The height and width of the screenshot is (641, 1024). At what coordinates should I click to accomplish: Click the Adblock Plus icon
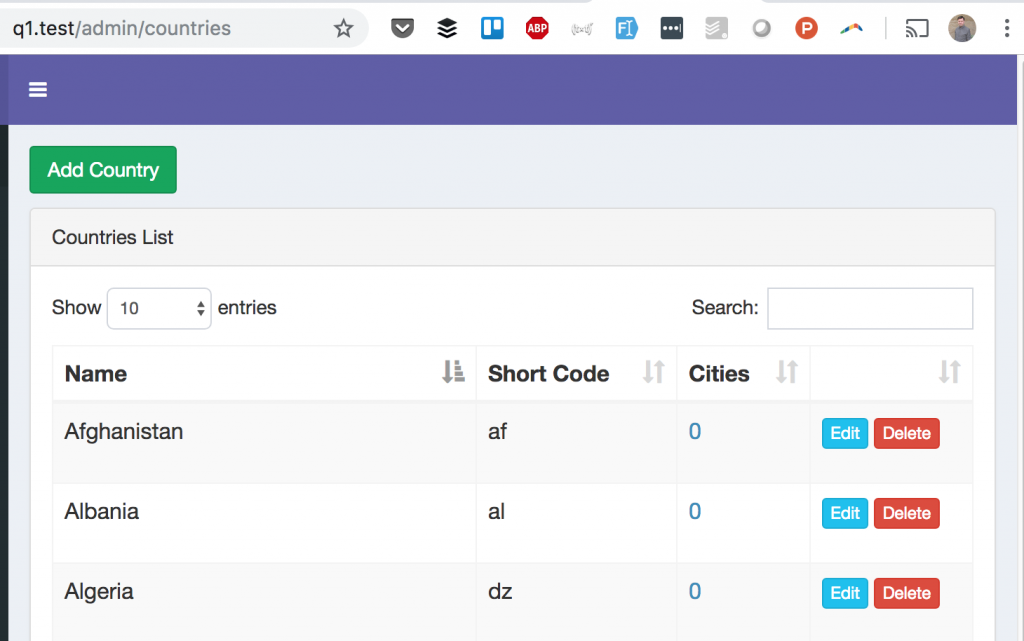pyautogui.click(x=536, y=28)
